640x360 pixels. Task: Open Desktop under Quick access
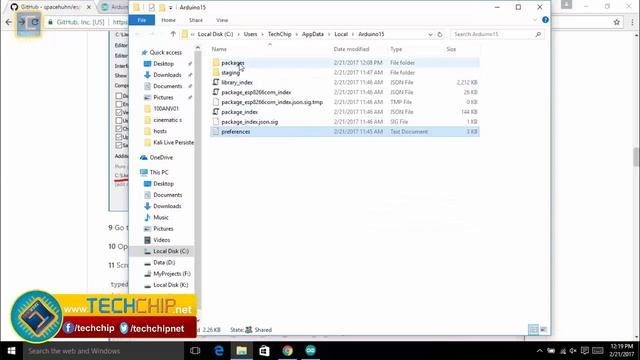coord(163,64)
